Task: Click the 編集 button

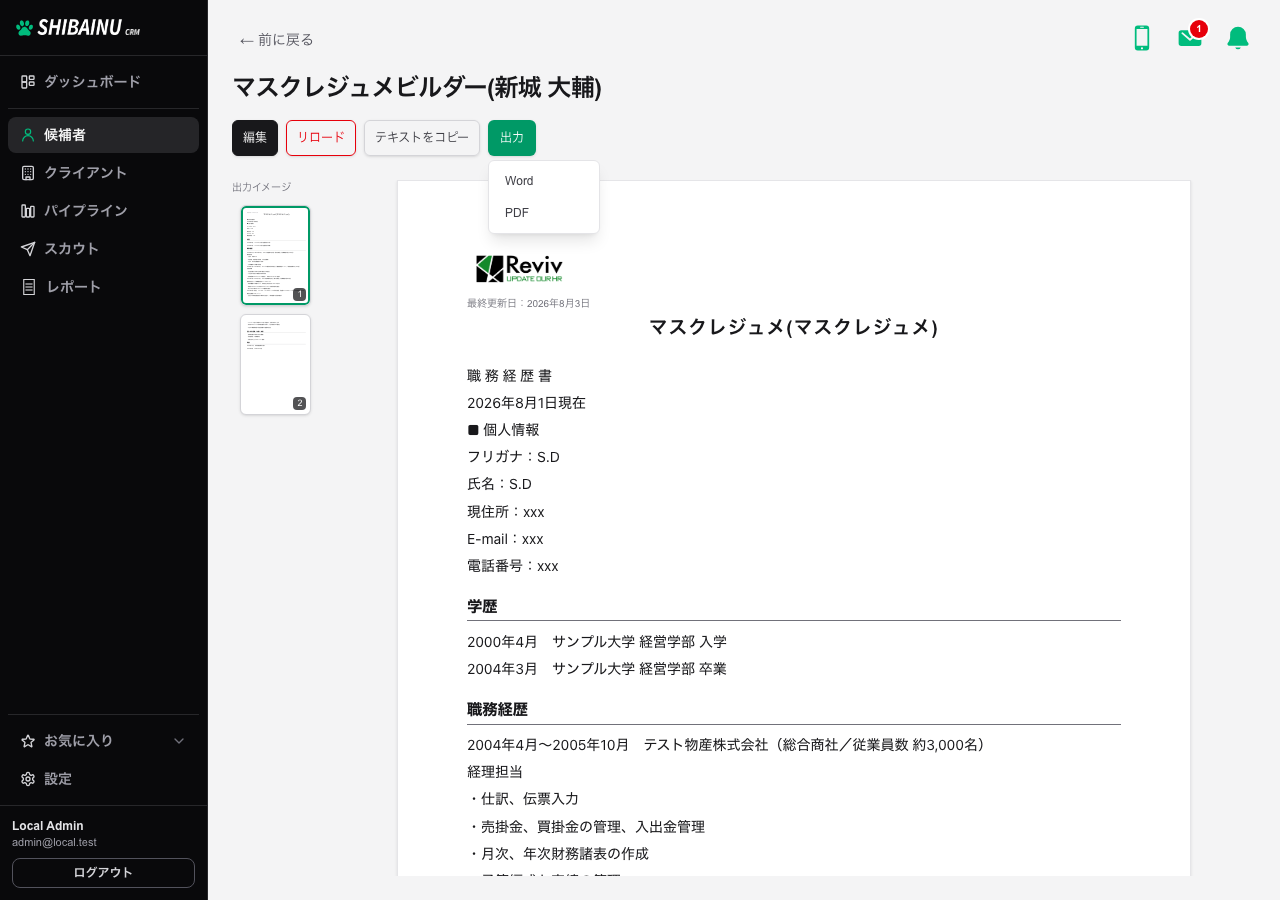Action: tap(255, 138)
